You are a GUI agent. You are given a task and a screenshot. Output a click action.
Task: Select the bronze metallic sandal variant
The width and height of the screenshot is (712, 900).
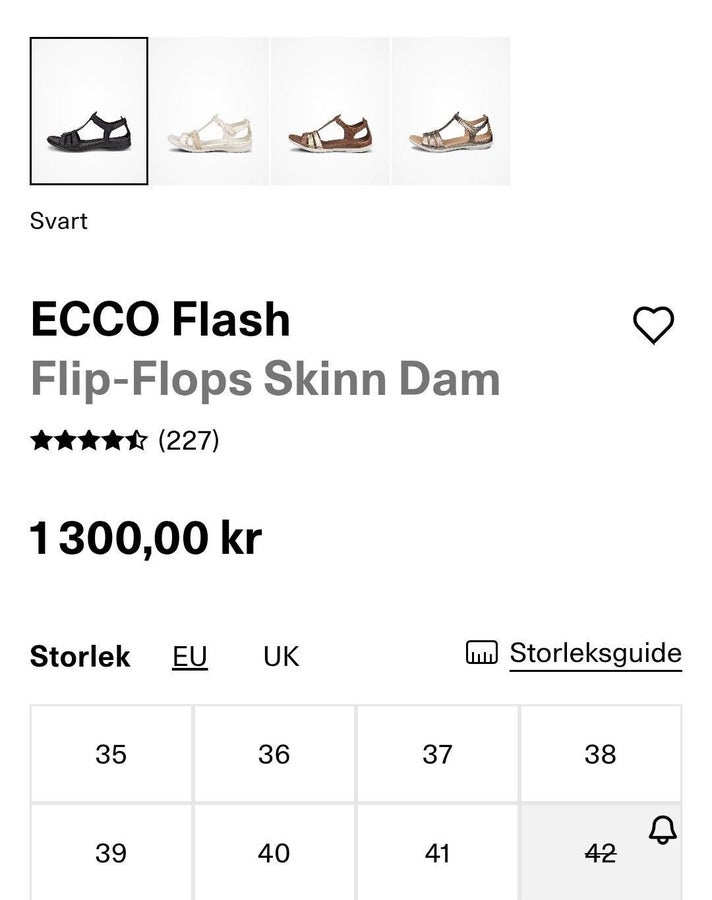[451, 111]
